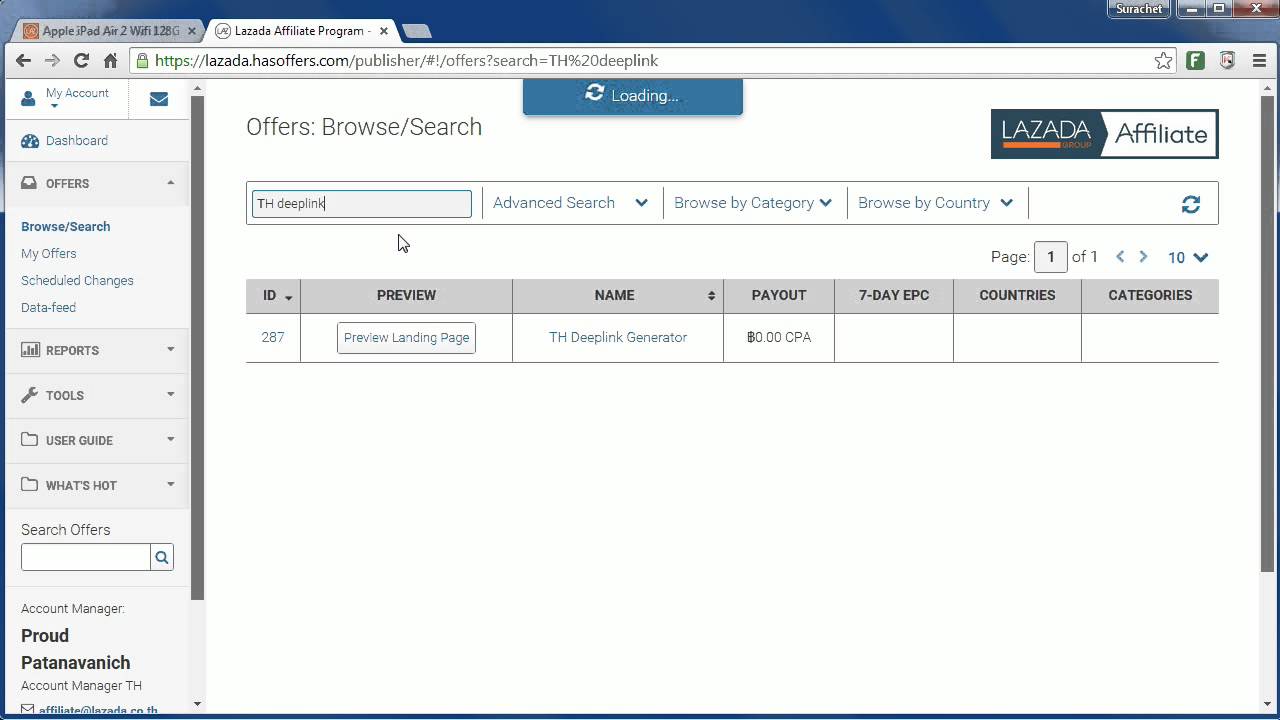This screenshot has height=720, width=1280.
Task: Open TH Deeplink Generator offer link
Action: coord(618,338)
